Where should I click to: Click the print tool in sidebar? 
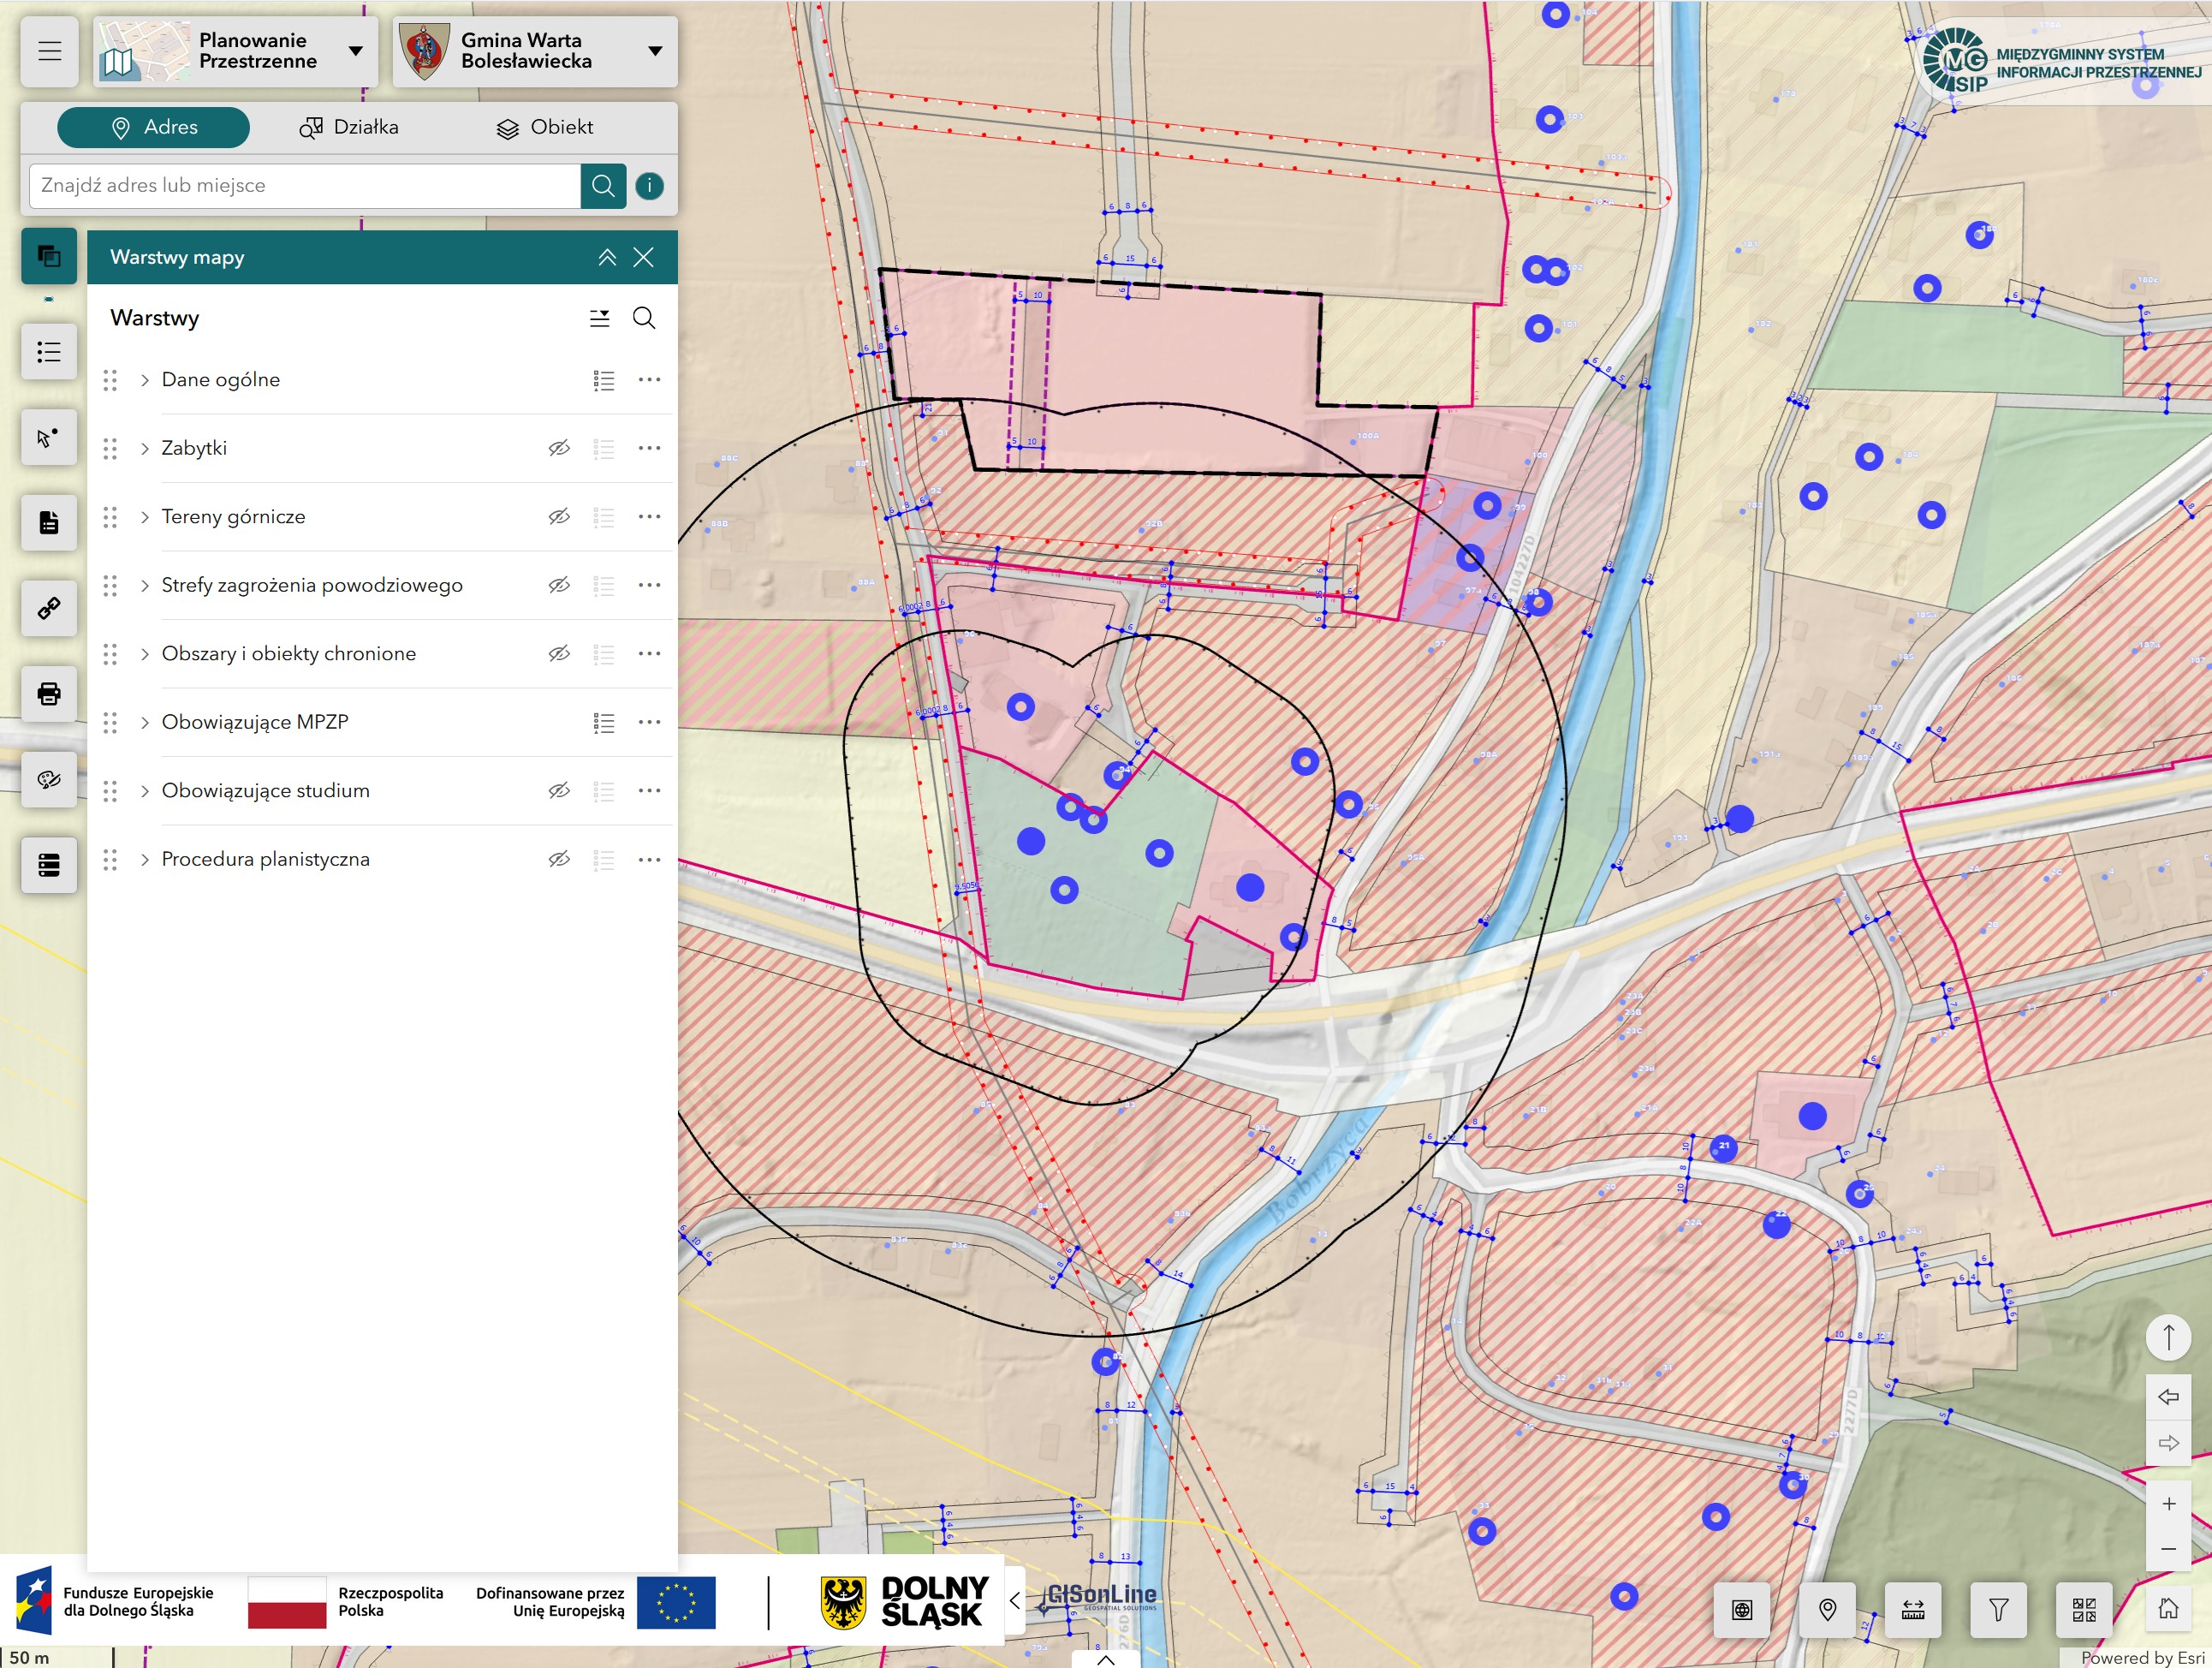point(49,693)
